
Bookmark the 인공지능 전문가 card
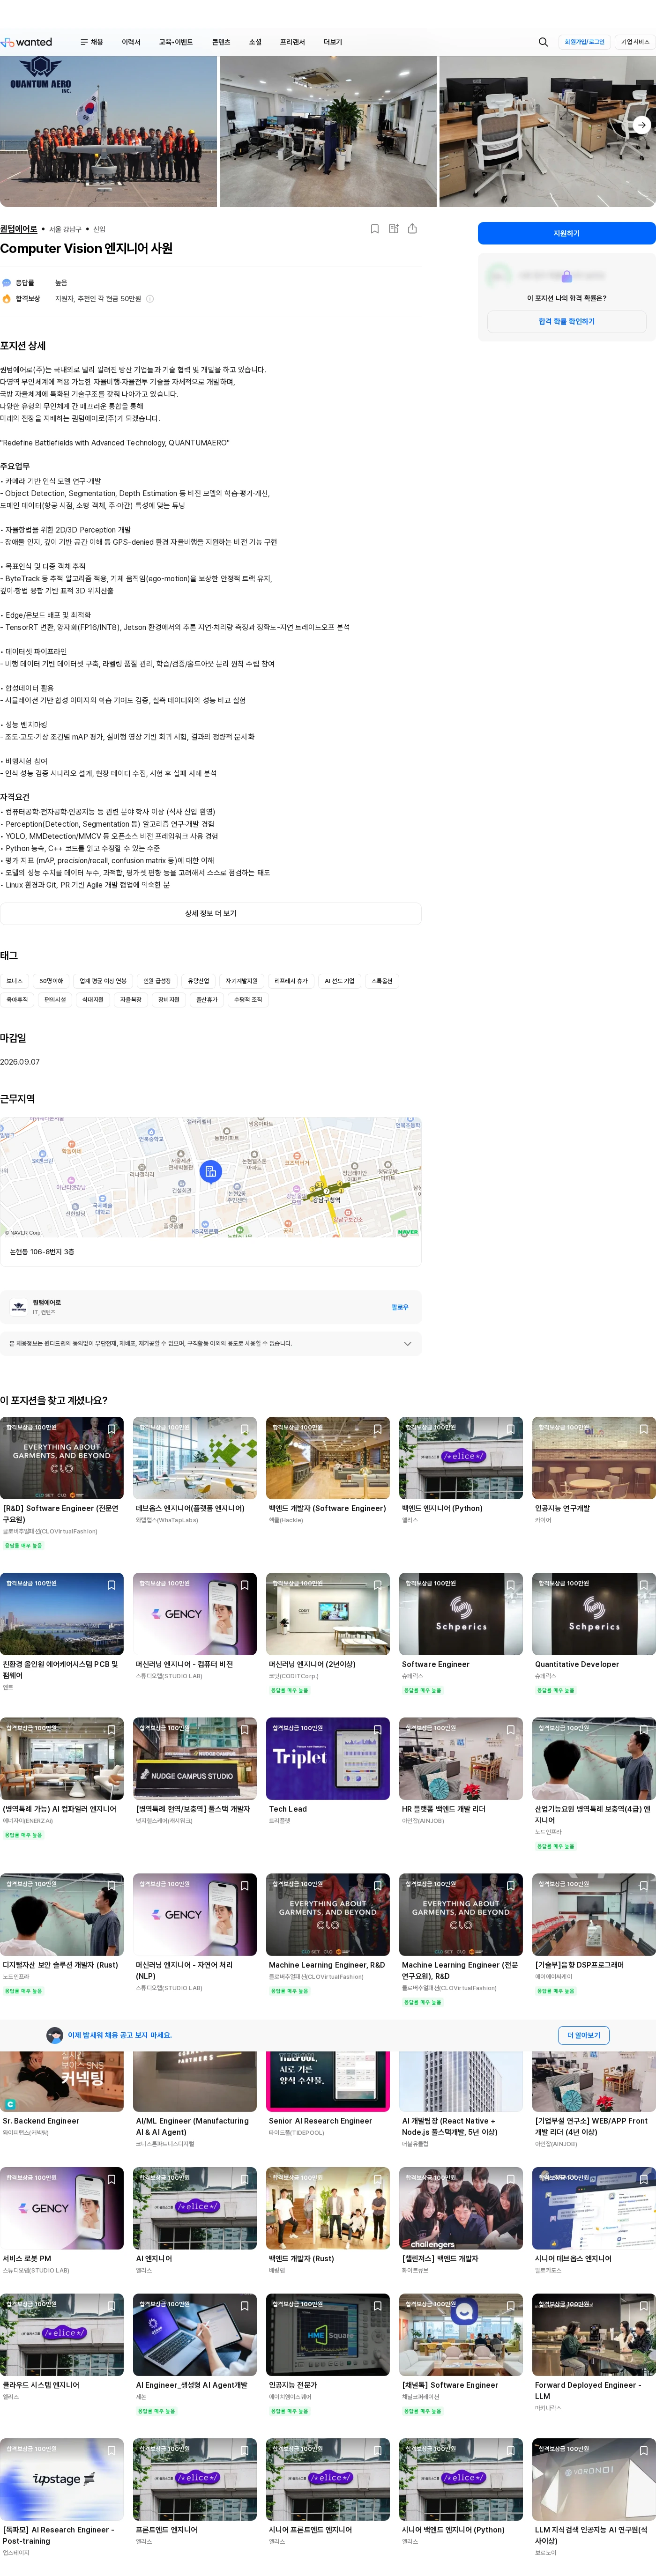[378, 2306]
